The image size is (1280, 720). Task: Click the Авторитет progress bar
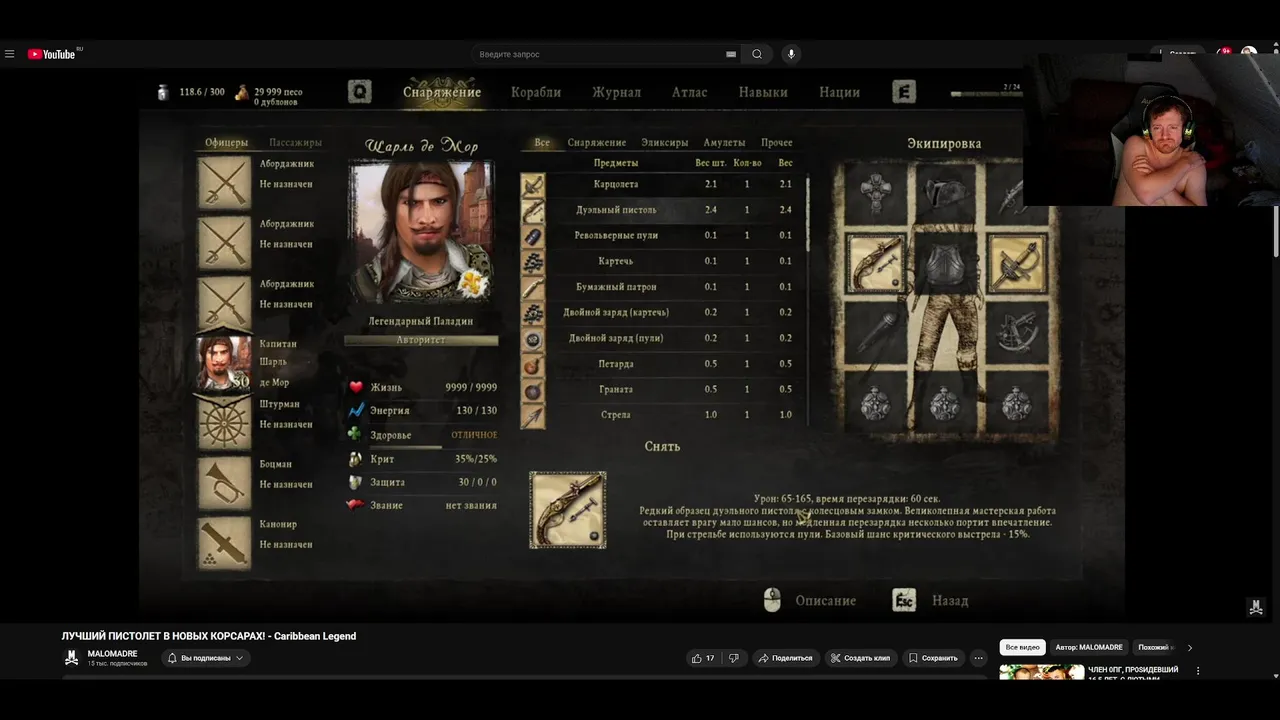[x=421, y=340]
